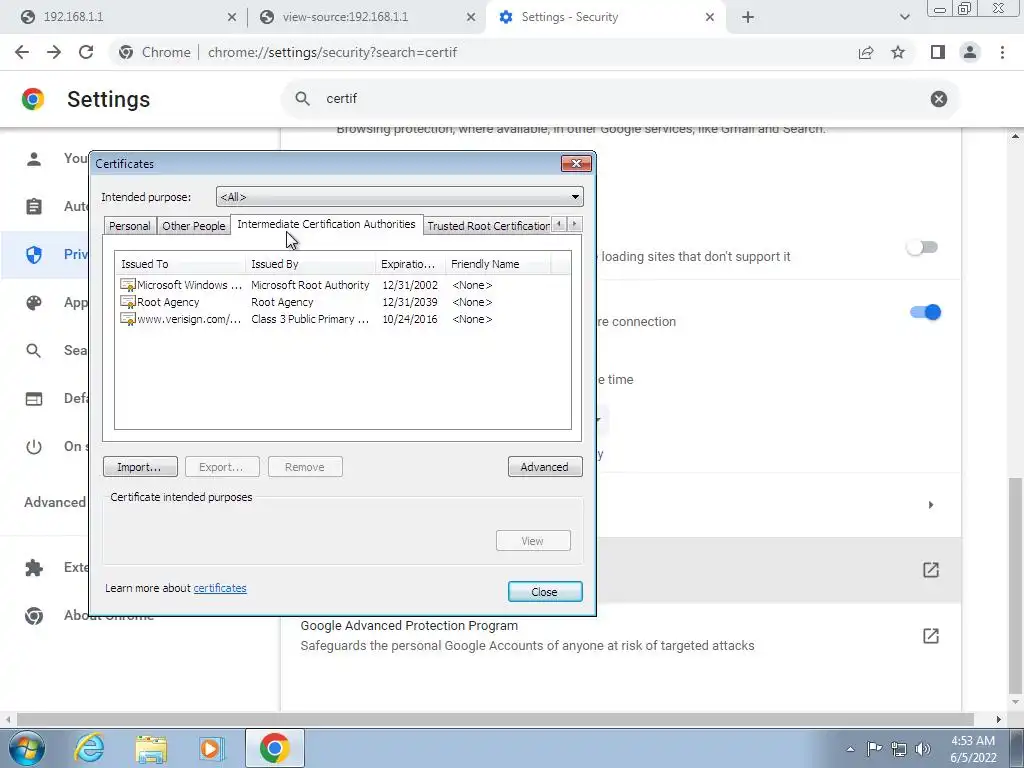The width and height of the screenshot is (1024, 768).
Task: Clear the settings search with X icon
Action: coord(938,99)
